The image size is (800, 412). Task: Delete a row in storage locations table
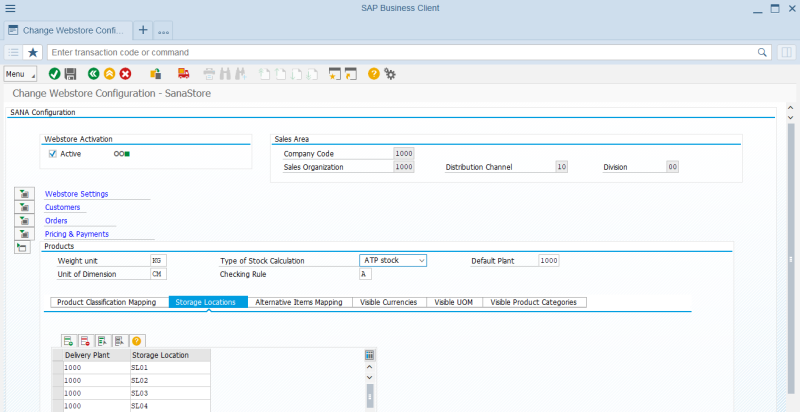pyautogui.click(x=86, y=341)
